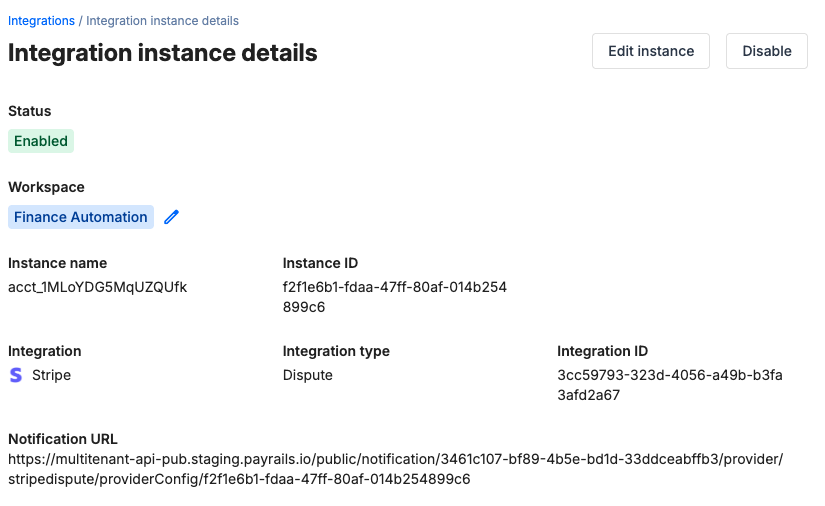Click the Workspace label
825x506 pixels.
(x=46, y=187)
